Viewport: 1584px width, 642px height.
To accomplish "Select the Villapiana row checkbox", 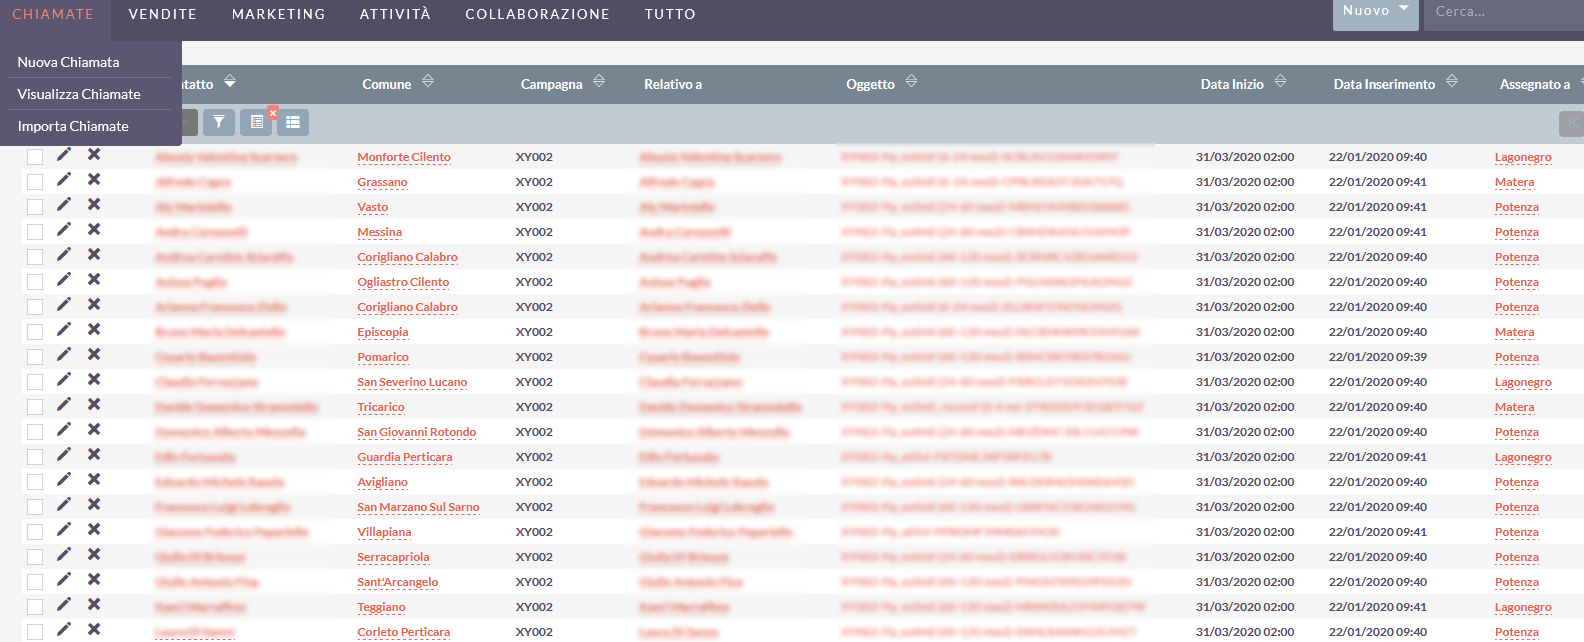I will point(35,532).
